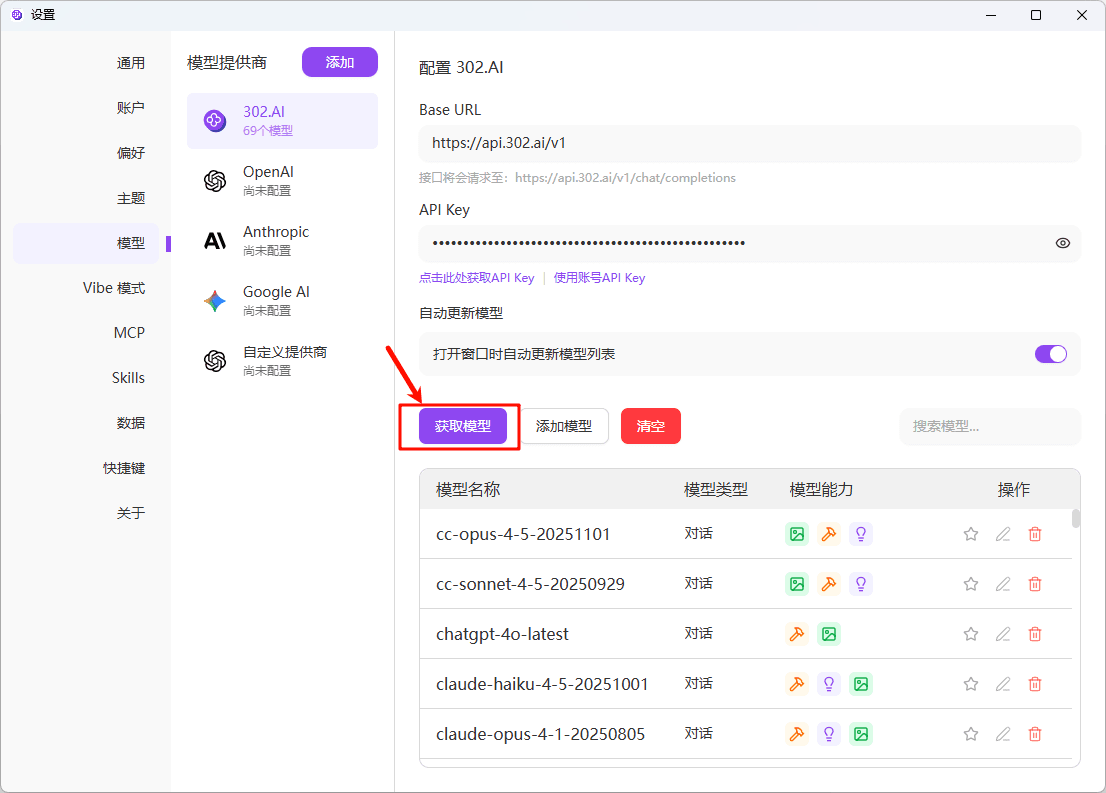Open link 点击此处获取API Key
This screenshot has width=1106, height=793.
477,278
